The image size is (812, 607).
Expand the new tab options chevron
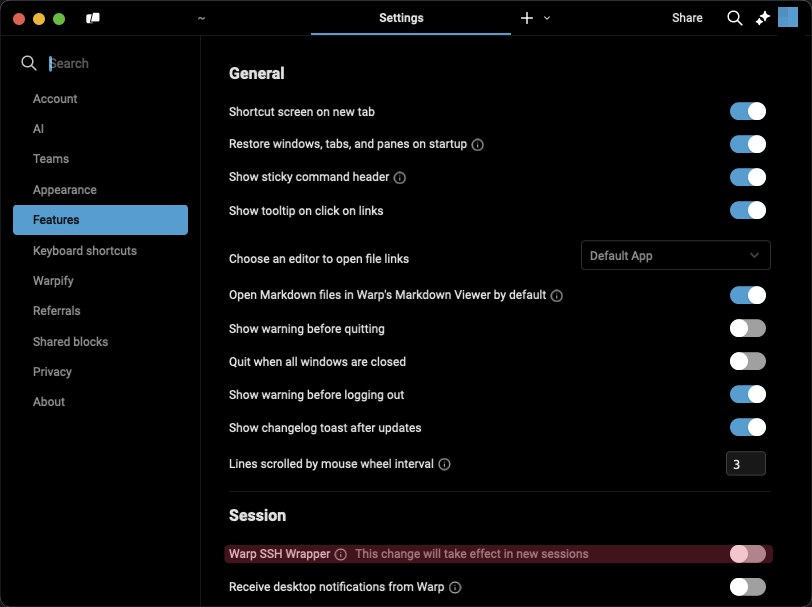tap(547, 18)
